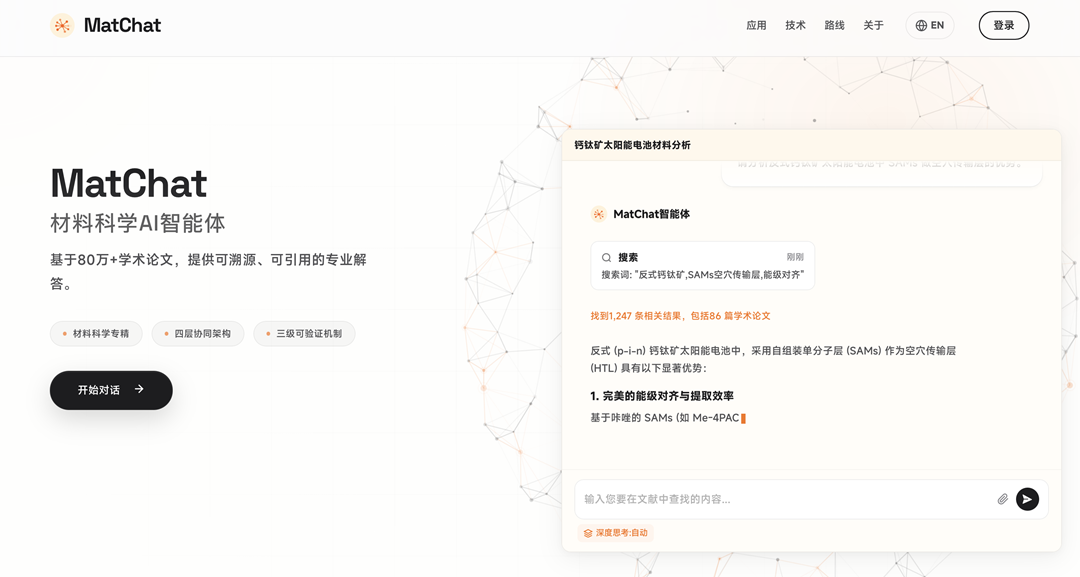This screenshot has height=577, width=1080.
Task: Open the 应用 navigation item
Action: coord(756,26)
